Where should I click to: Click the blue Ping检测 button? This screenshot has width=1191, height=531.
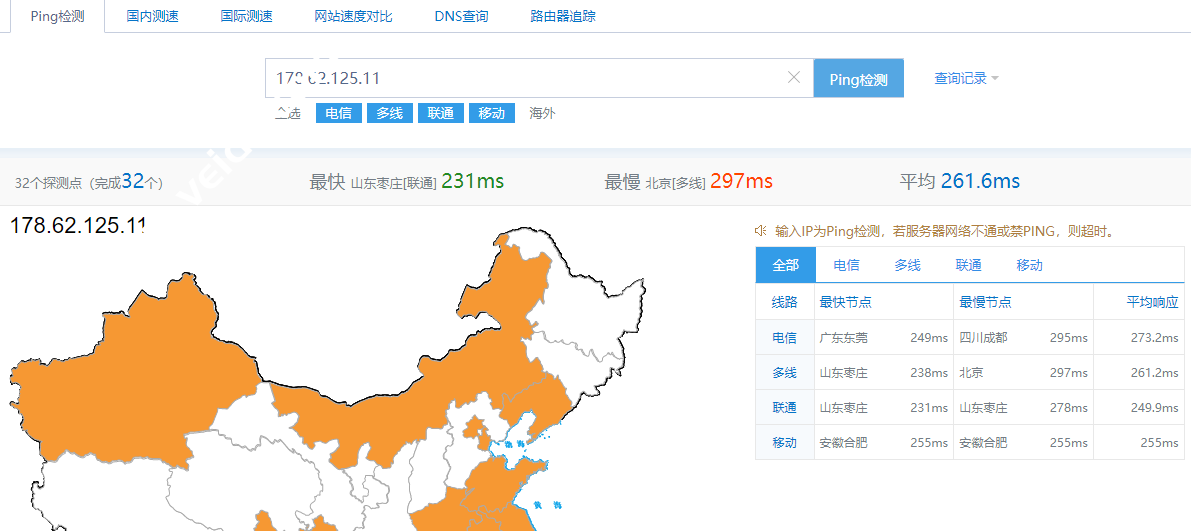click(858, 78)
